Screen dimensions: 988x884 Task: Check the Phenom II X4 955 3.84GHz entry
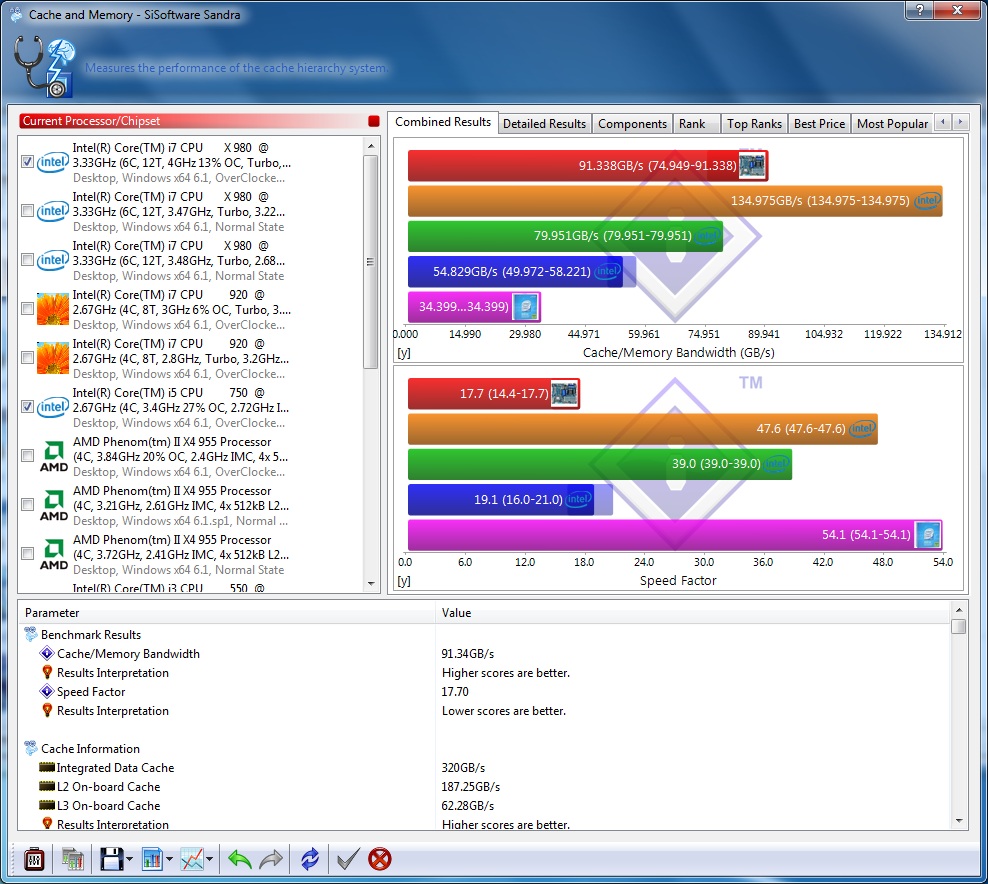point(27,456)
